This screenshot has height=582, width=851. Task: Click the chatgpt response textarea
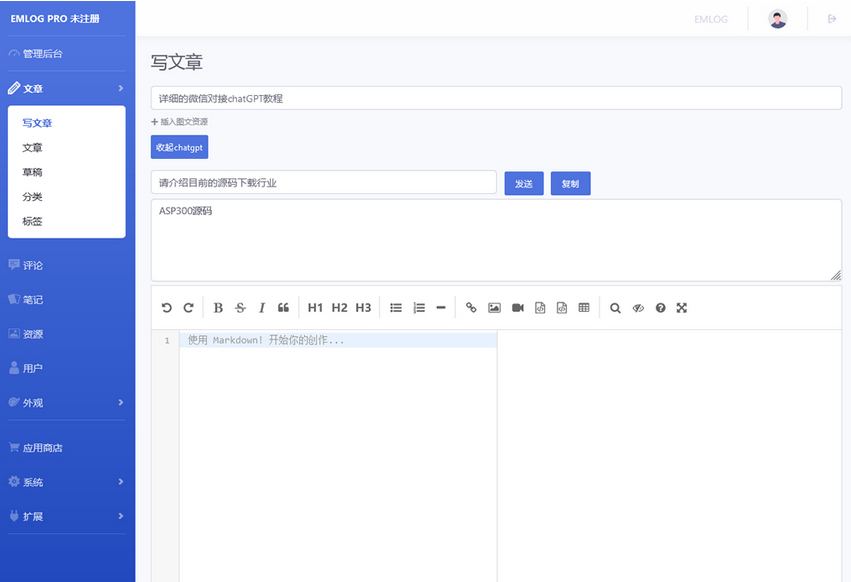496,240
